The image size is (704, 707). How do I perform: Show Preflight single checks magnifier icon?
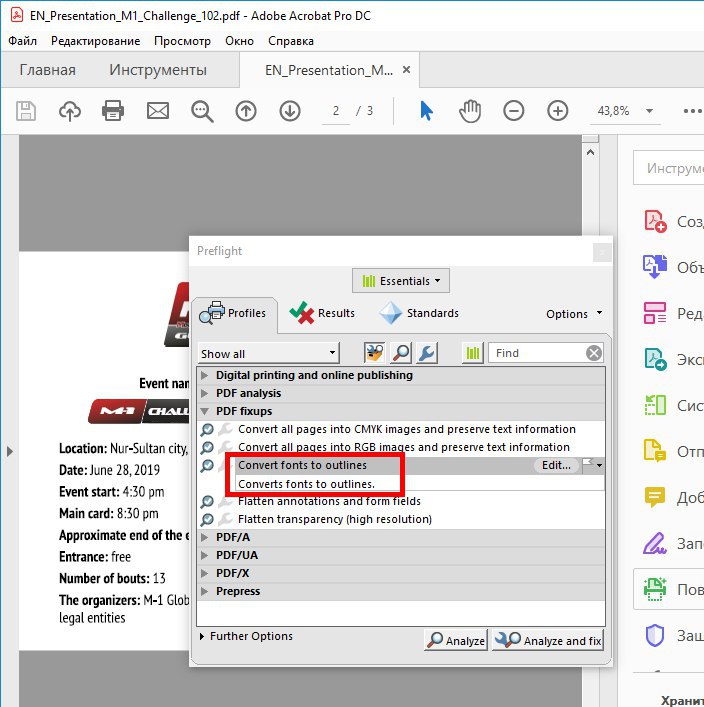pyautogui.click(x=401, y=353)
